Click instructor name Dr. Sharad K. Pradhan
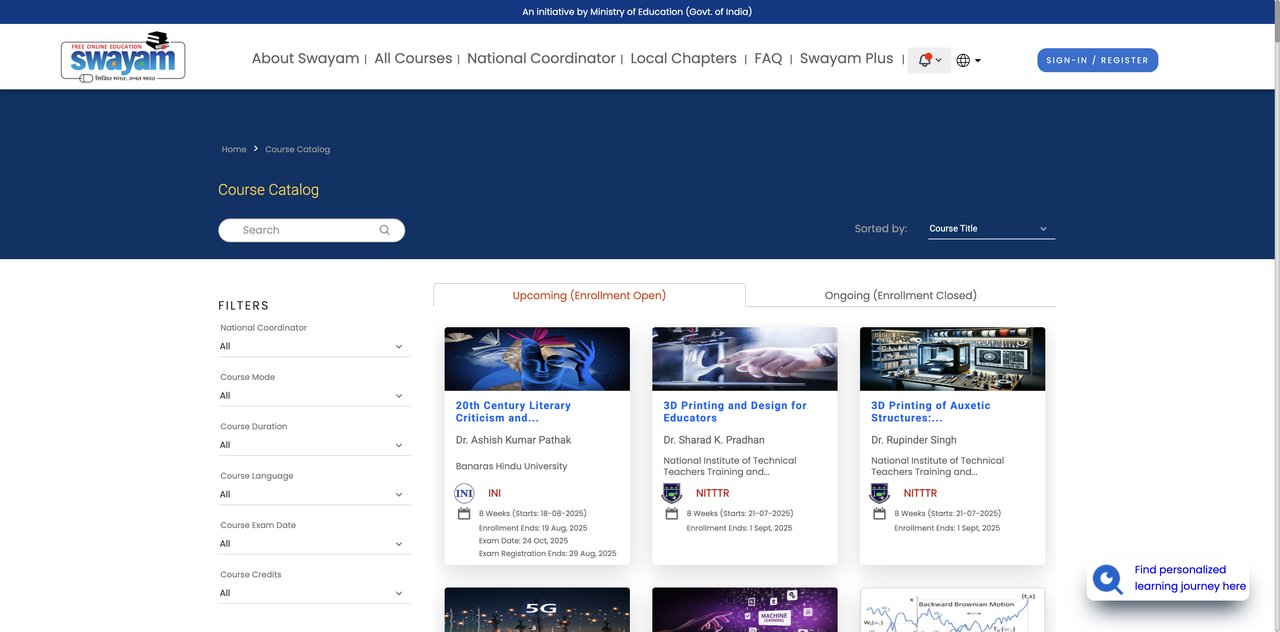1280x632 pixels. (714, 440)
